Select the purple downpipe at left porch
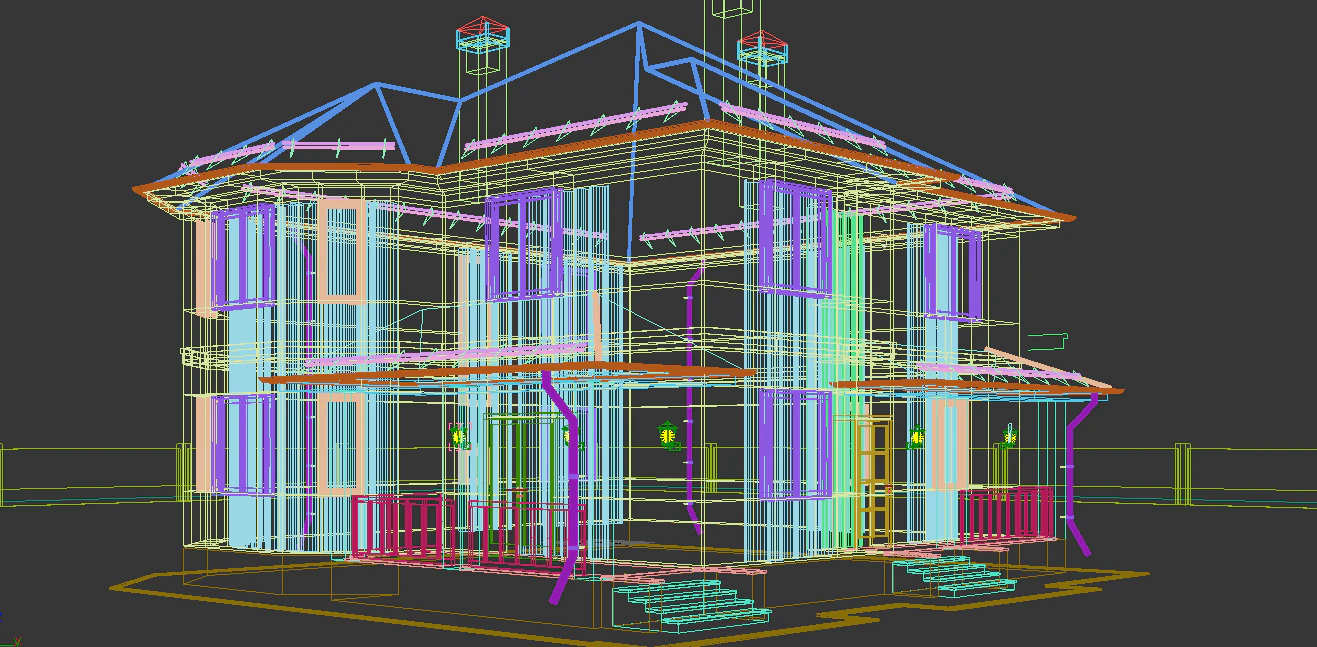 tap(563, 487)
